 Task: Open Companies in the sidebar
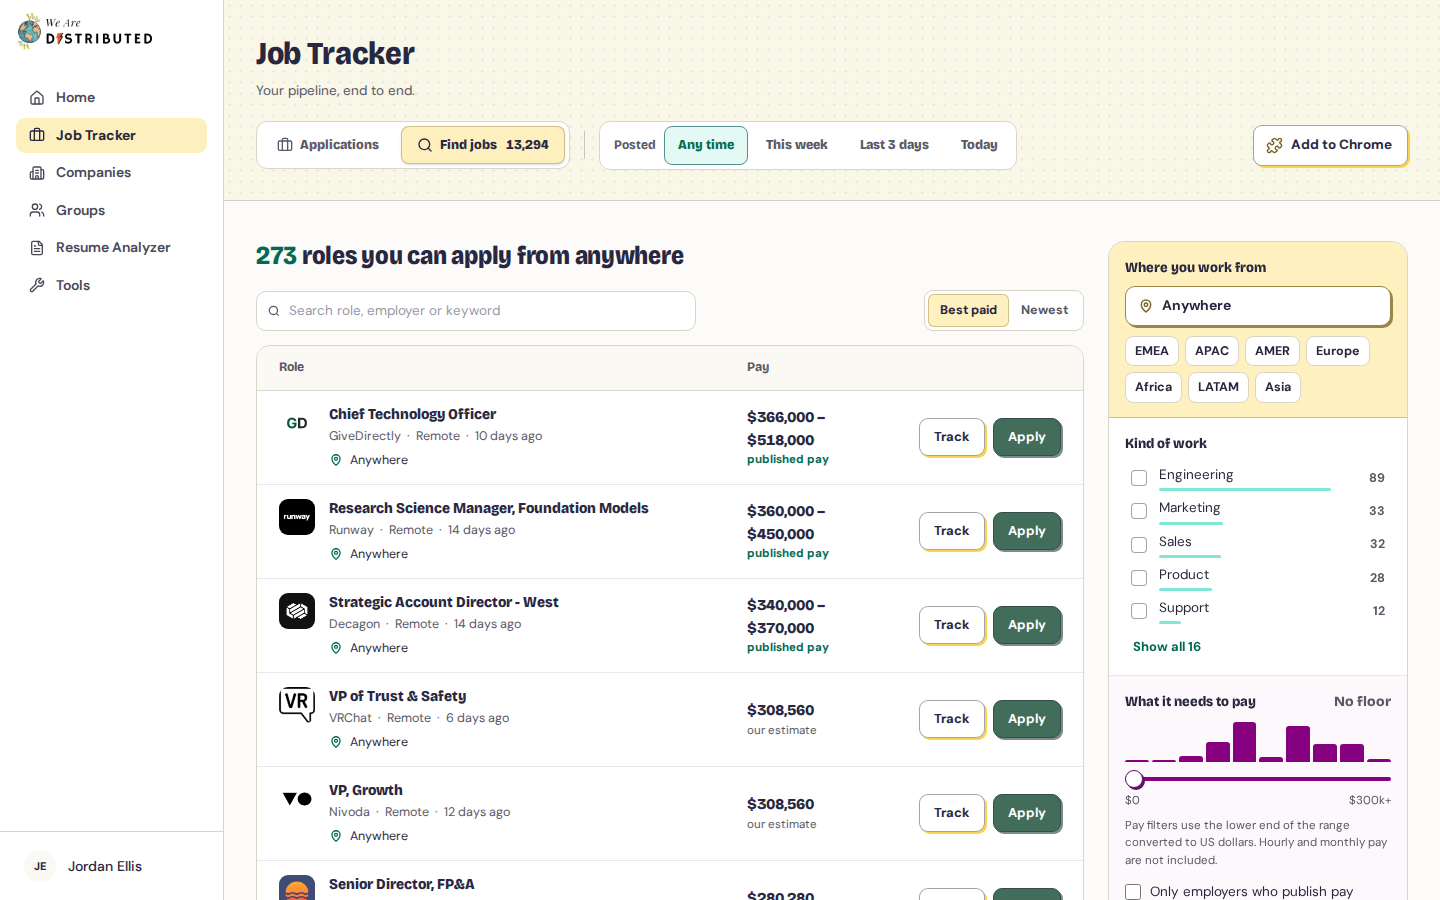111,173
